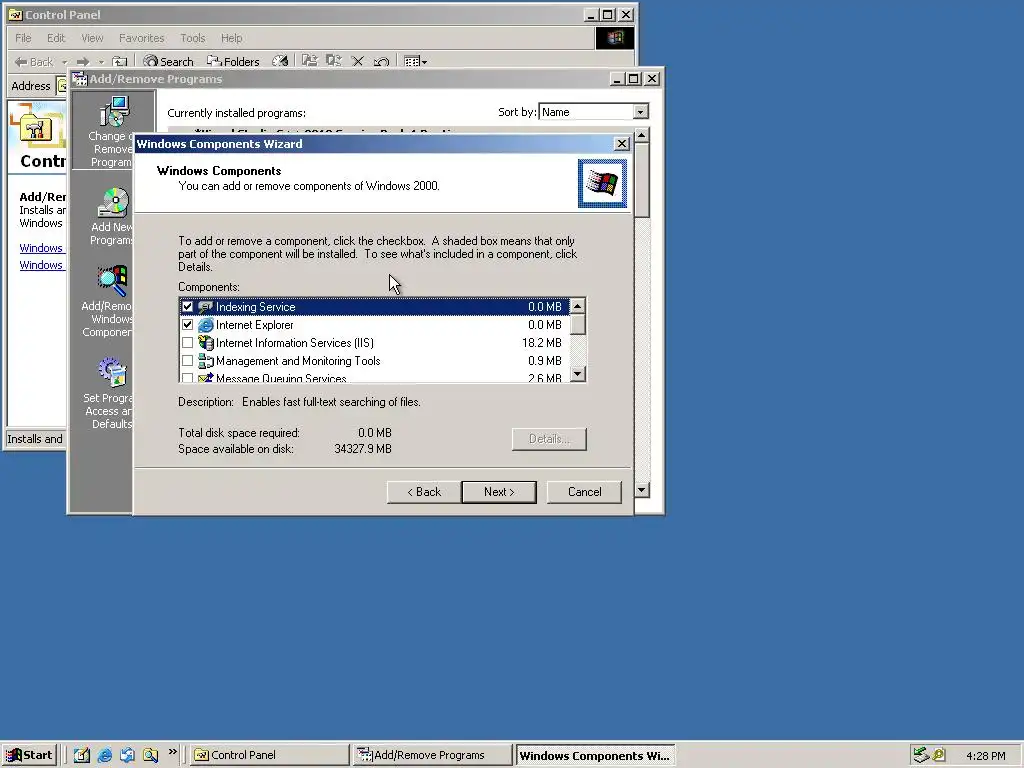The width and height of the screenshot is (1024, 768).
Task: Click Management and Monitoring Tools icon
Action: 206,360
